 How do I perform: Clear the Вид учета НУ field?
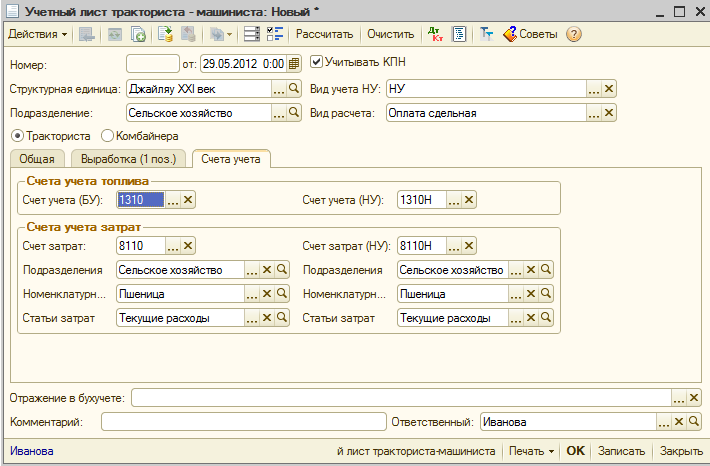tap(609, 89)
